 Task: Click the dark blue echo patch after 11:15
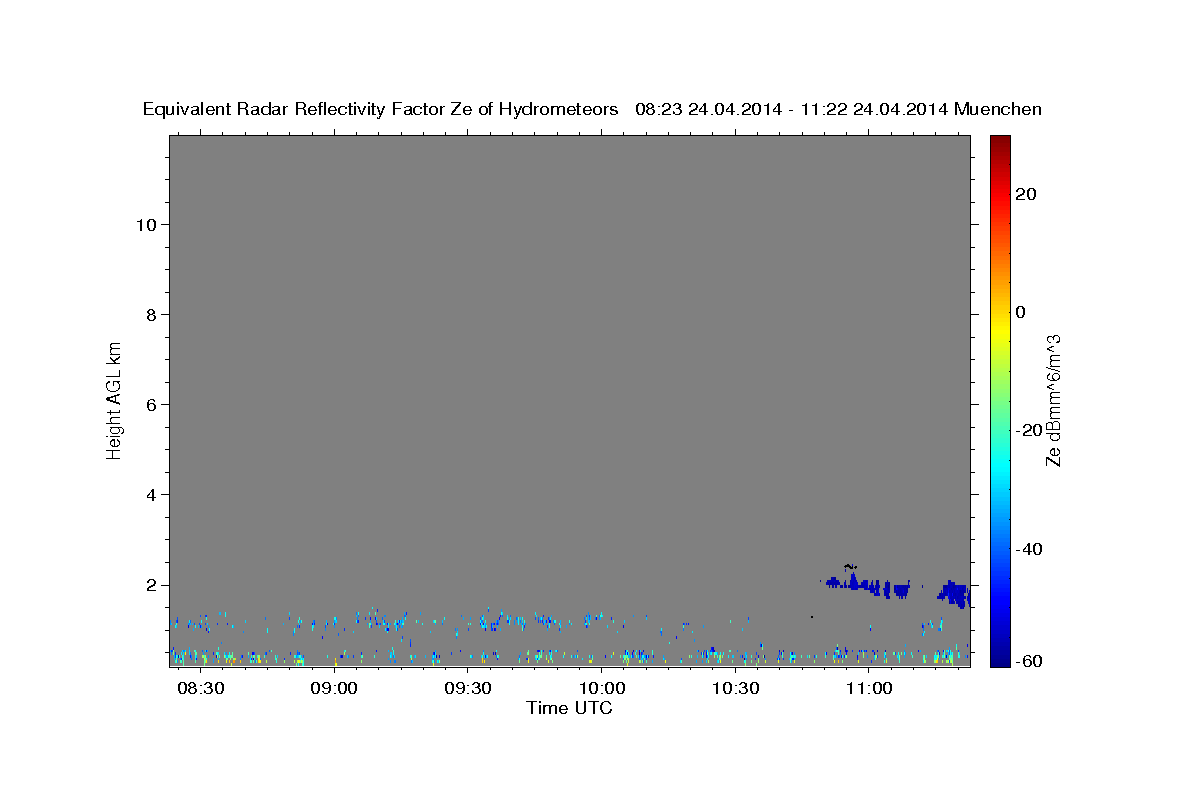coord(954,594)
